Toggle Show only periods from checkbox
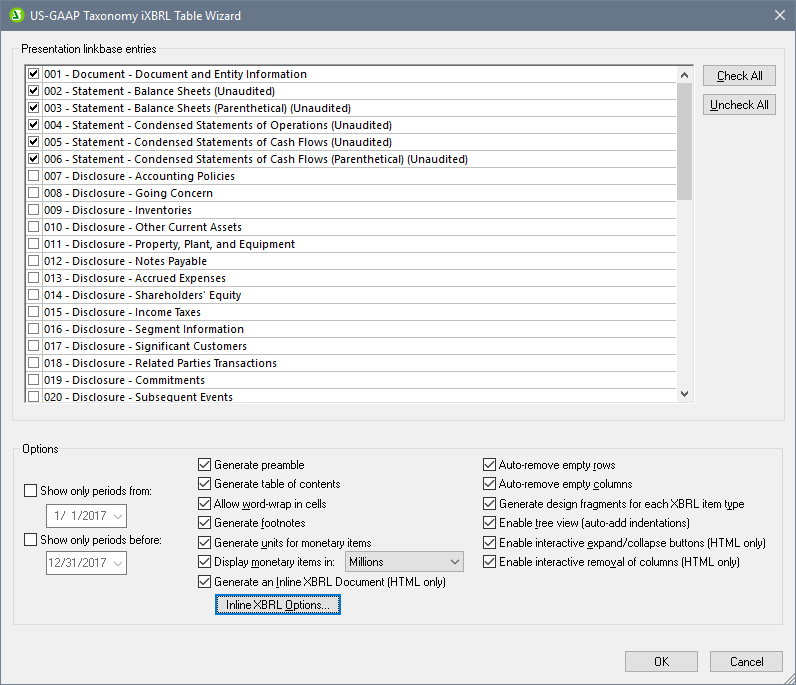This screenshot has height=685, width=796. (30, 491)
